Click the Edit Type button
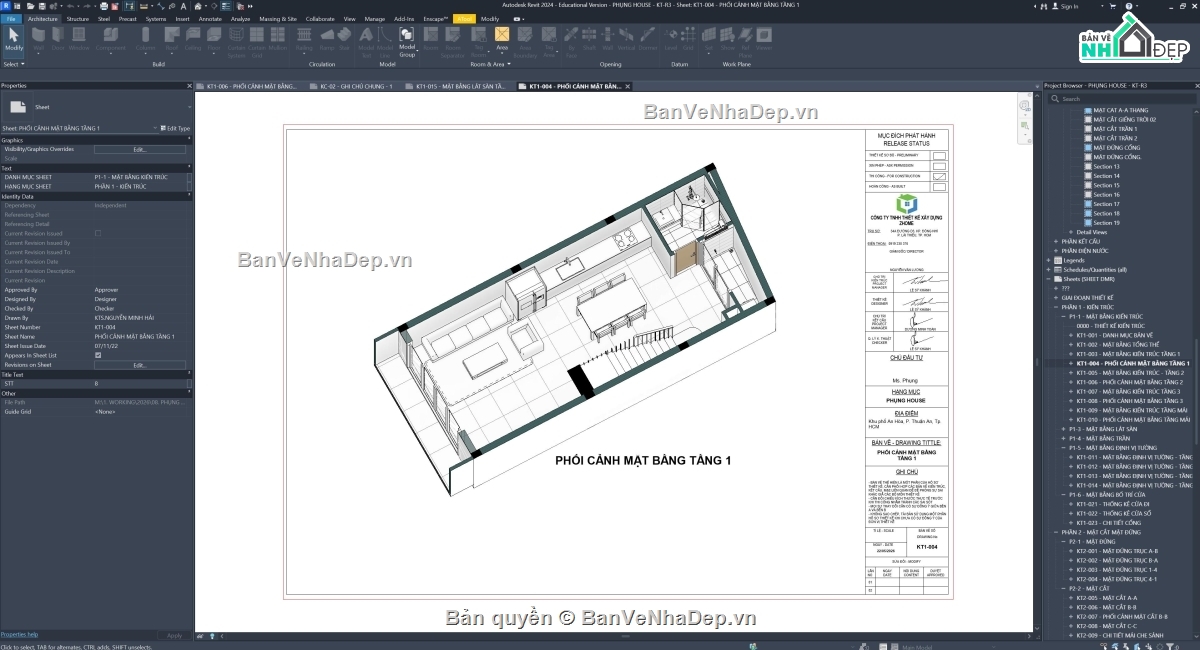1200x650 pixels. pos(174,128)
